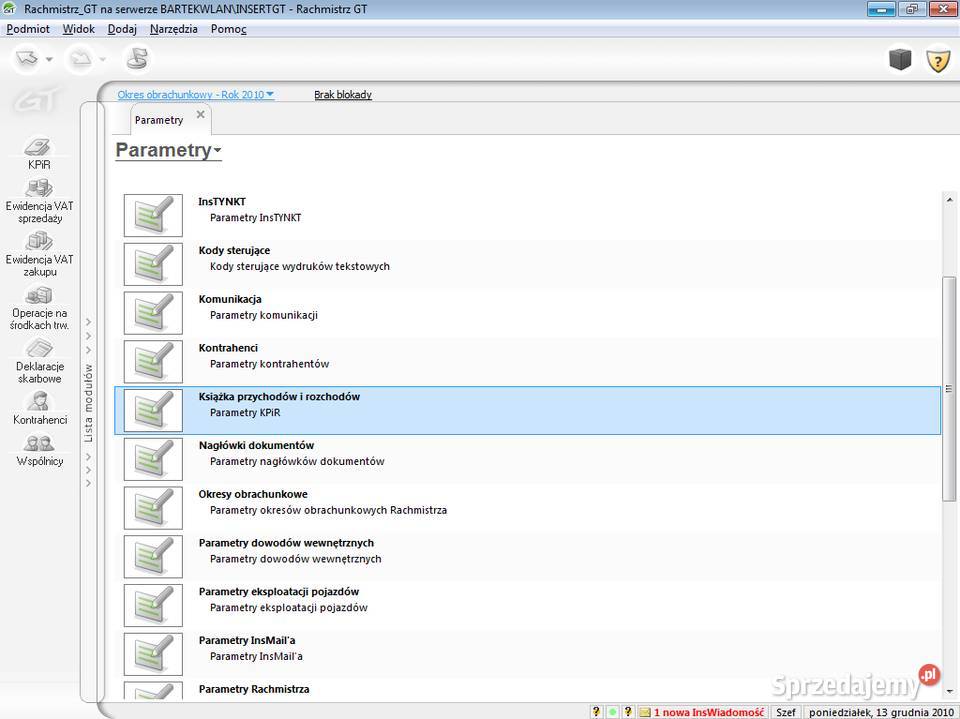The width and height of the screenshot is (960, 719).
Task: Open the Narzędzia menu
Action: 174,29
